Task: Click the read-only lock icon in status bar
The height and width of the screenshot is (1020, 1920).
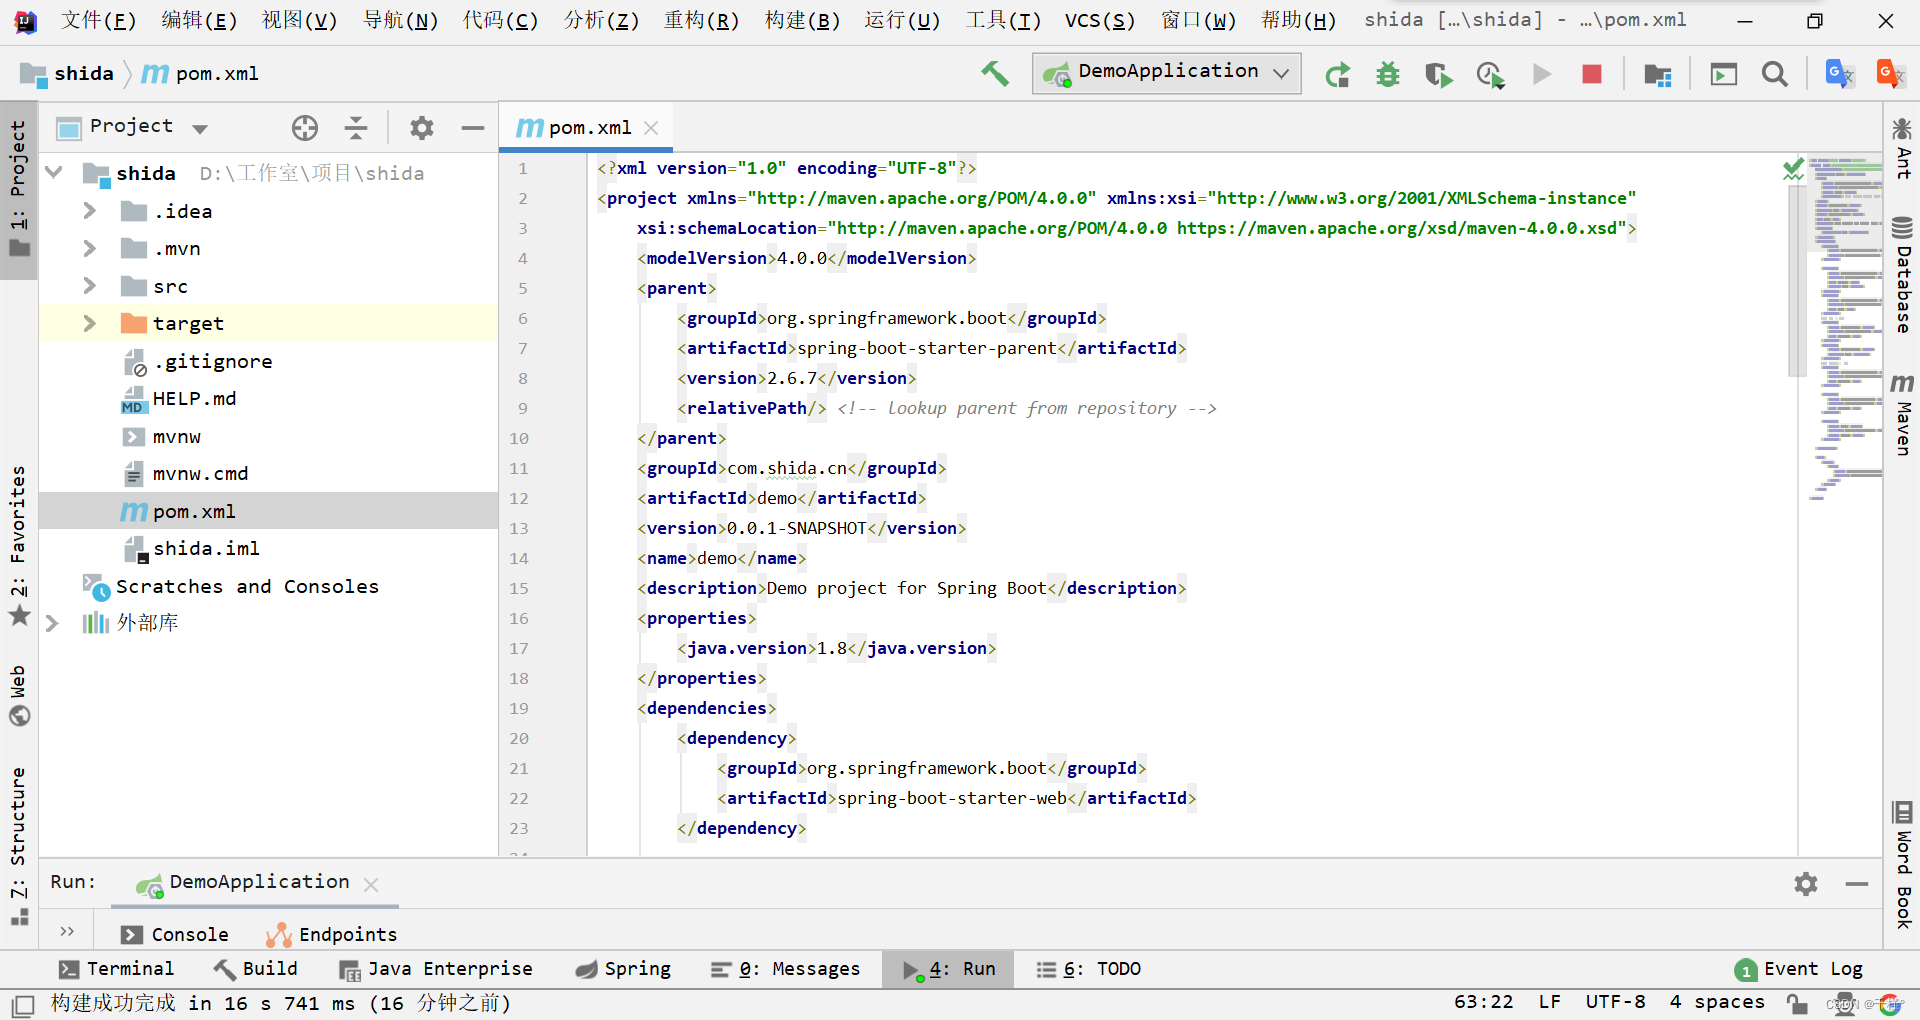Action: [1797, 1003]
